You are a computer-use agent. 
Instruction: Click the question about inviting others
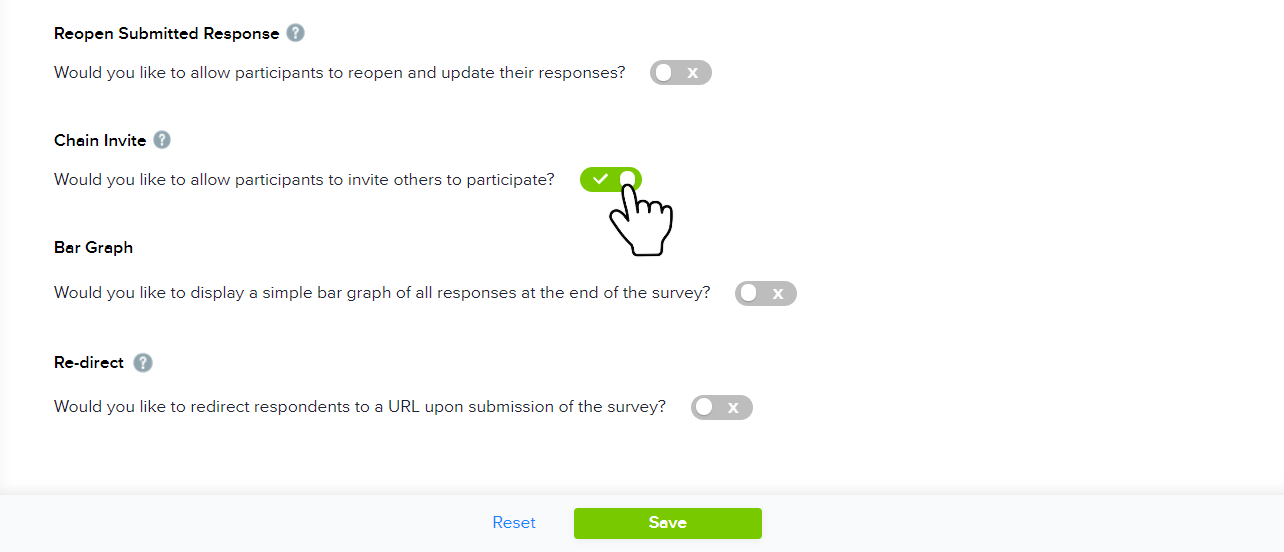click(x=304, y=180)
